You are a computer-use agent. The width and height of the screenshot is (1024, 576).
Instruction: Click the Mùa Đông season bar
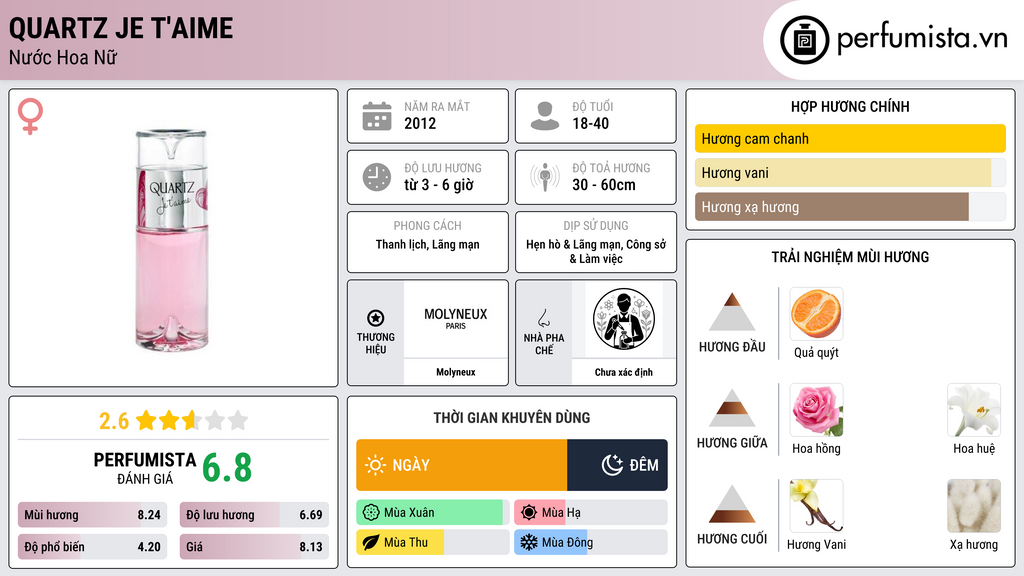590,542
